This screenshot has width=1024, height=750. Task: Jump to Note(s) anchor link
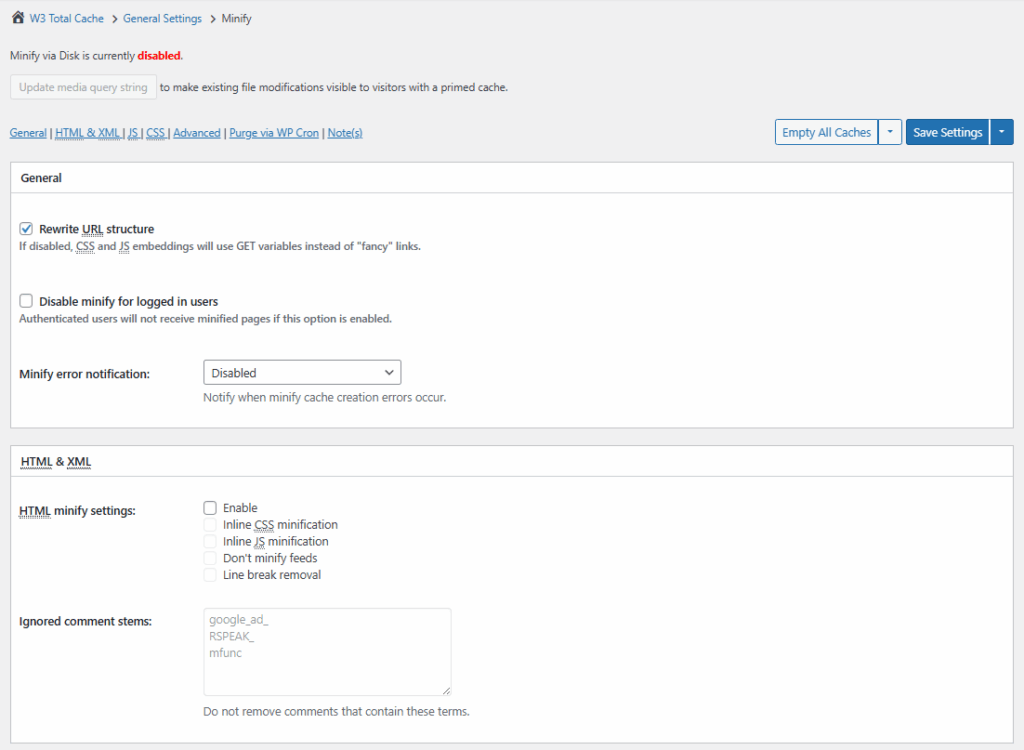point(345,133)
